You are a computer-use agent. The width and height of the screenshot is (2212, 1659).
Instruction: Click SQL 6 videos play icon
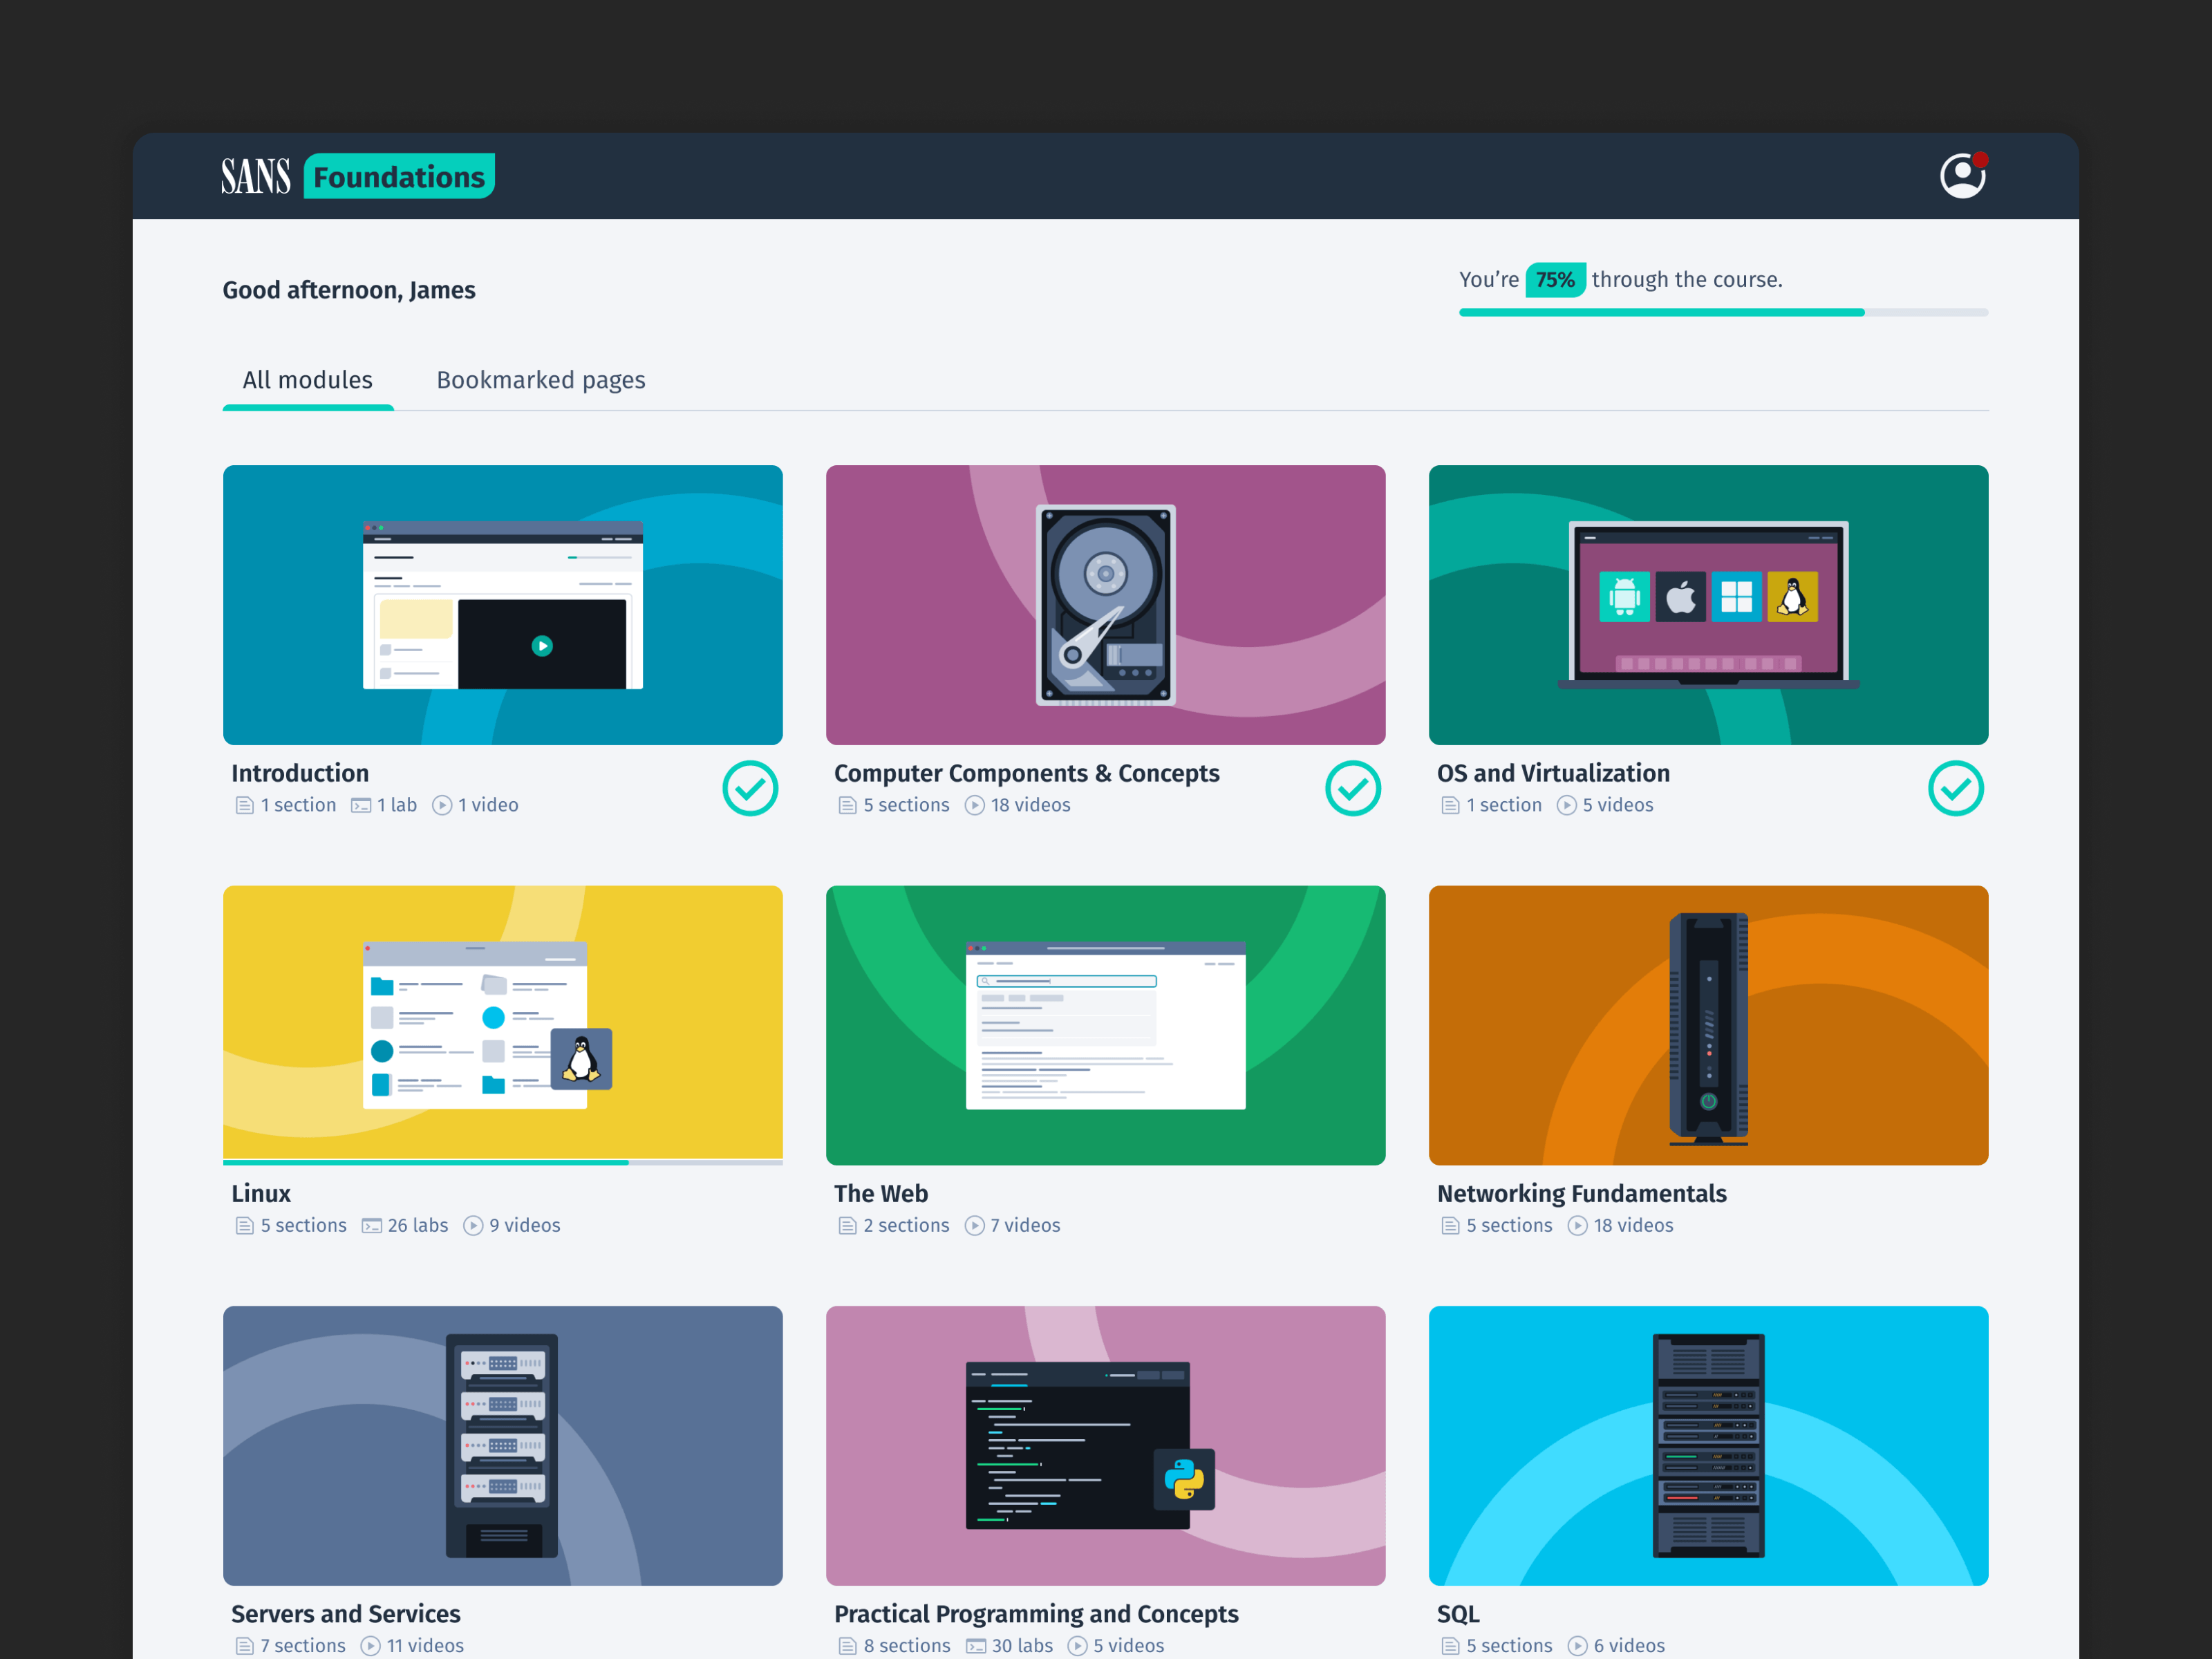click(x=1577, y=1645)
